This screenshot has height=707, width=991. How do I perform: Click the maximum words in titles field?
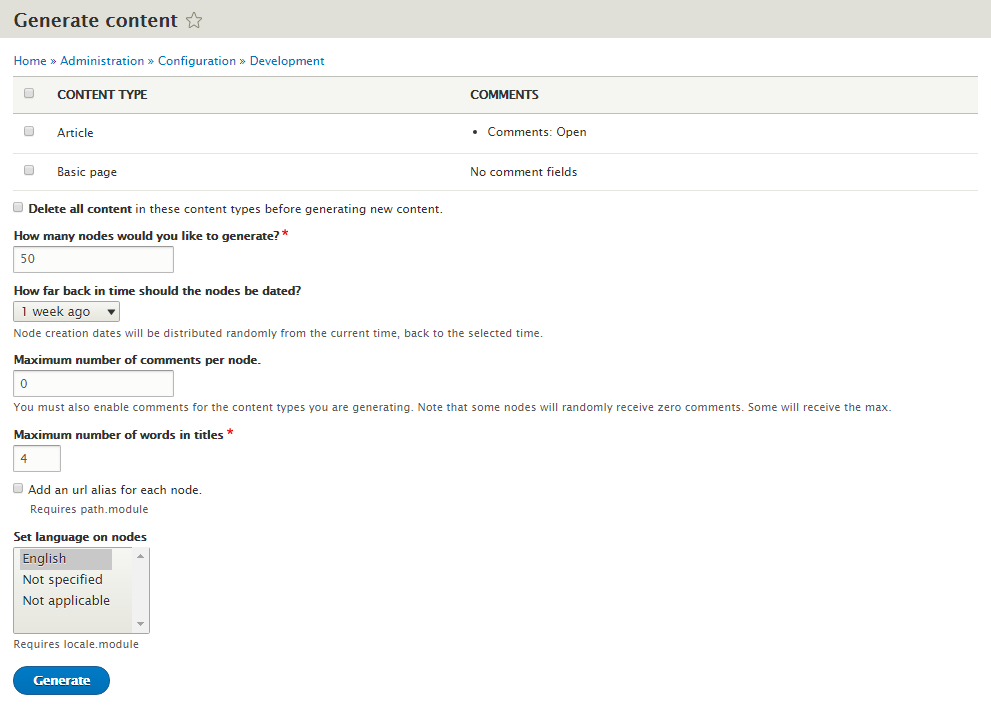[x=37, y=459]
